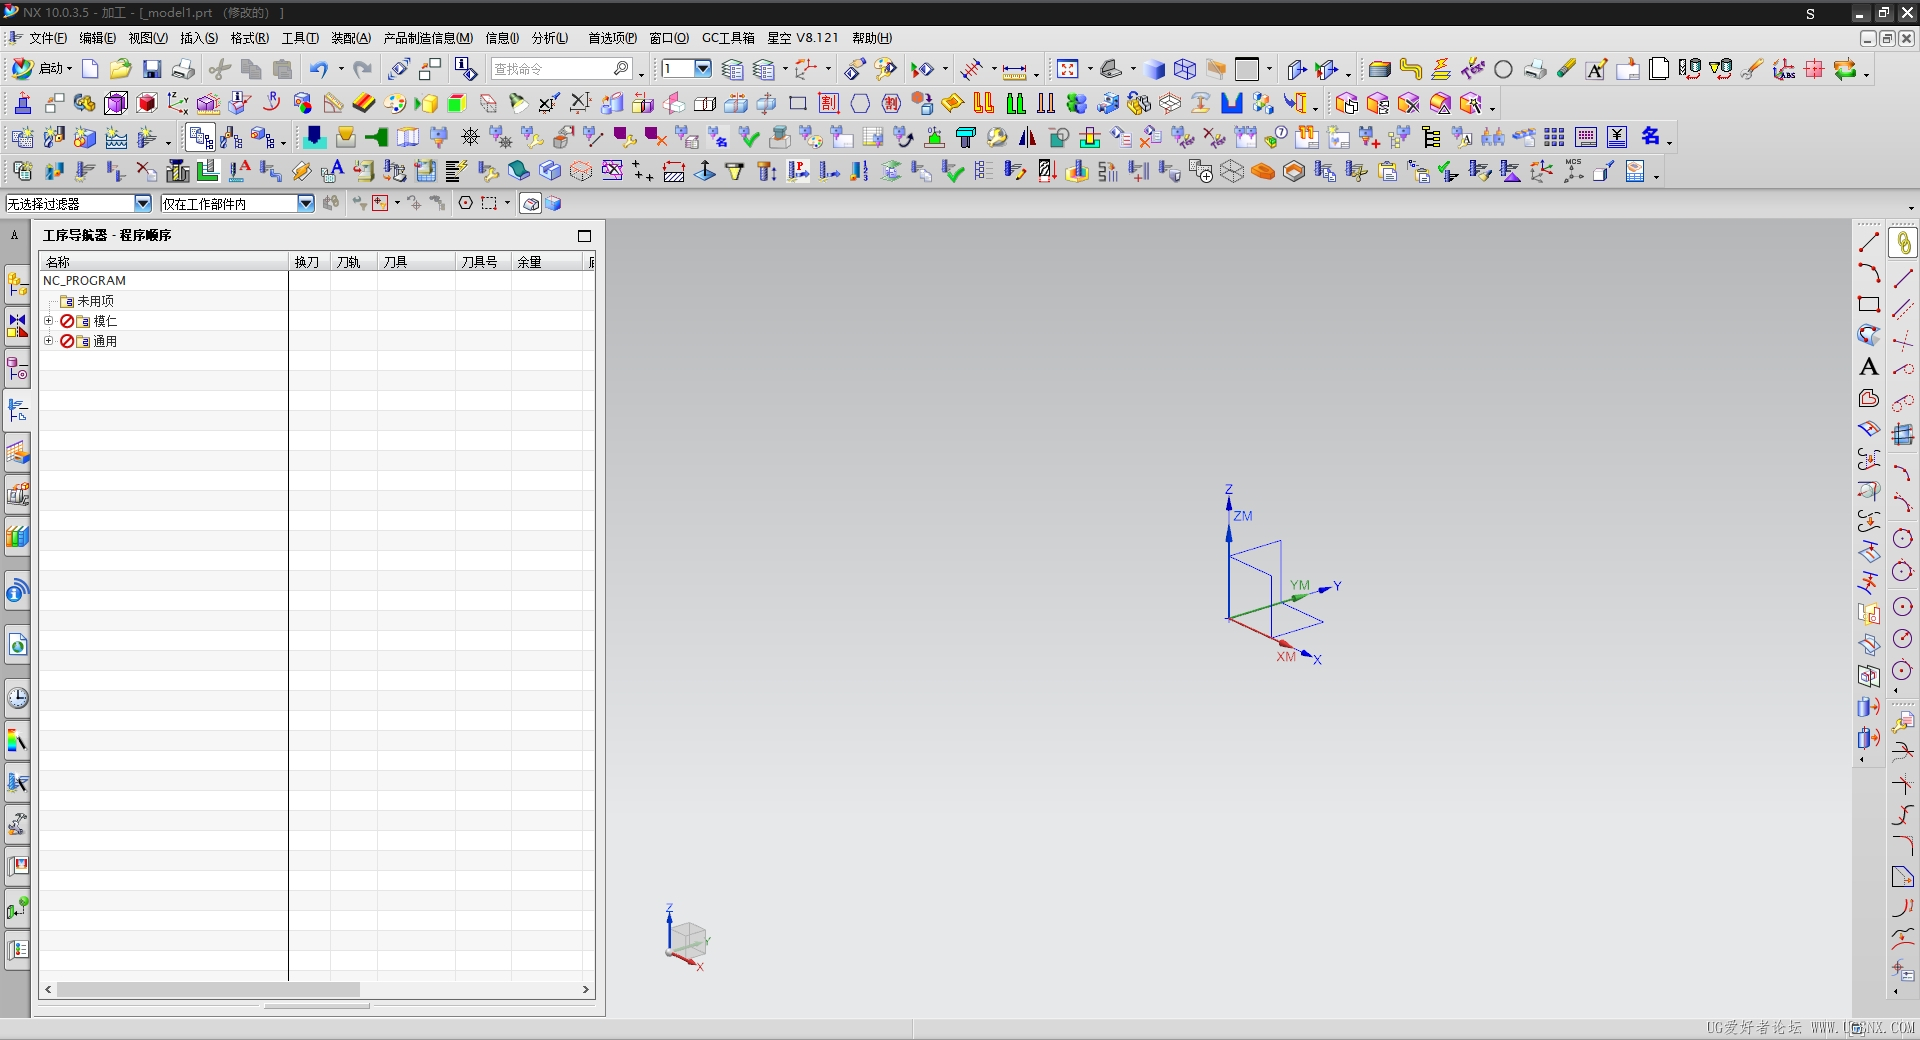Open the 仅在工作部件内 scope dropdown

point(305,204)
